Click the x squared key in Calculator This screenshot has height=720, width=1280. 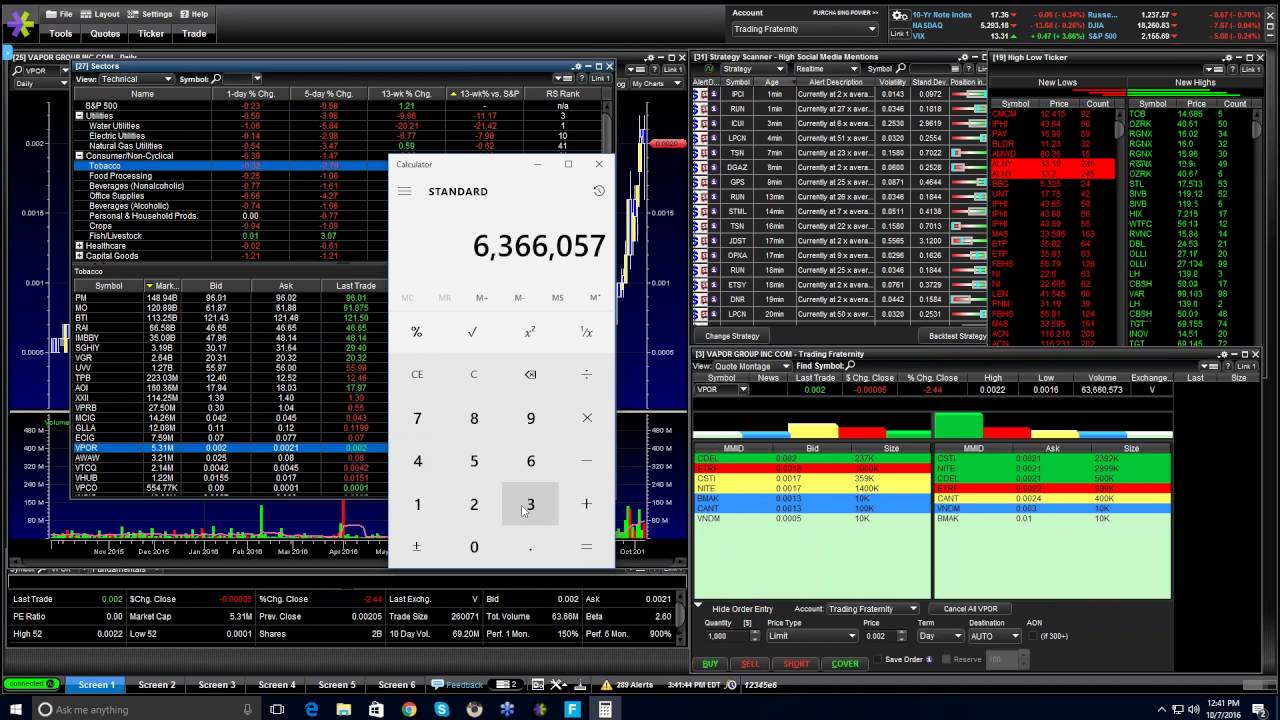pos(530,332)
